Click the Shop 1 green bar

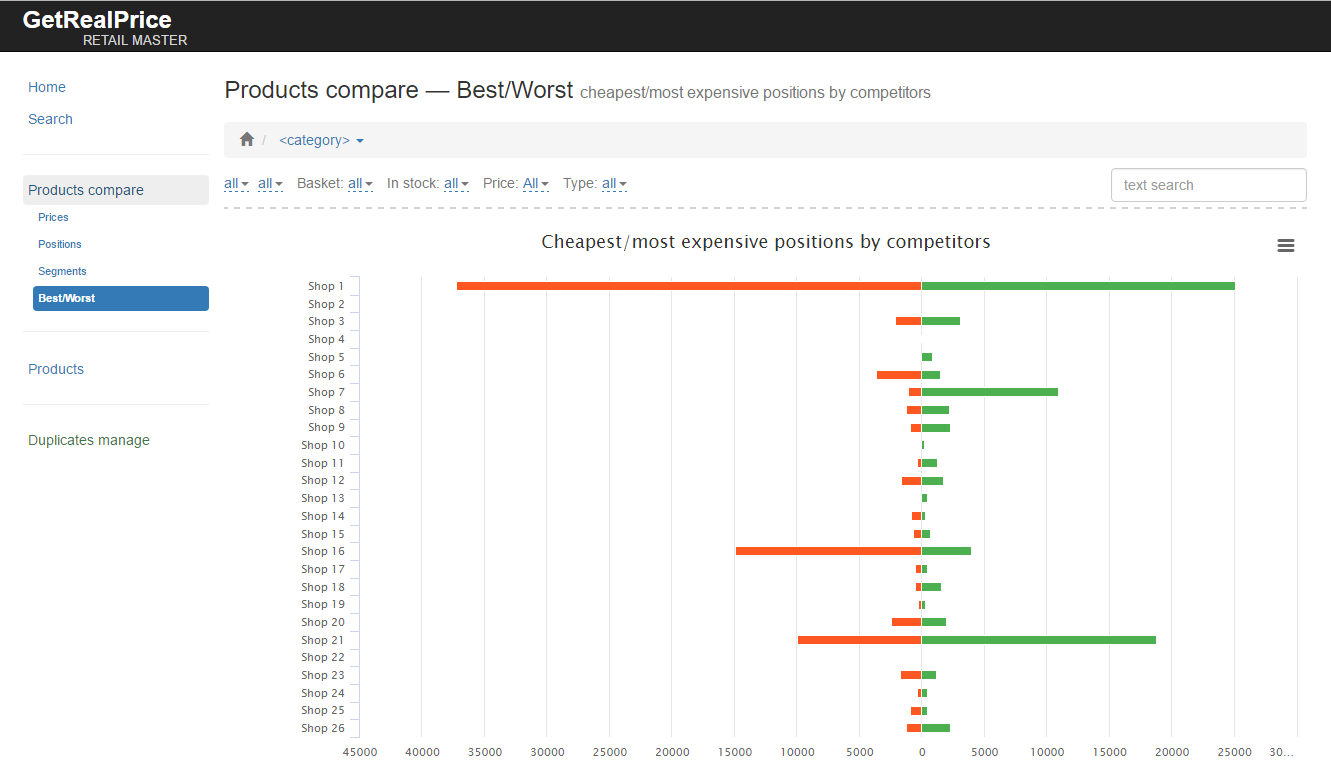[x=1078, y=286]
